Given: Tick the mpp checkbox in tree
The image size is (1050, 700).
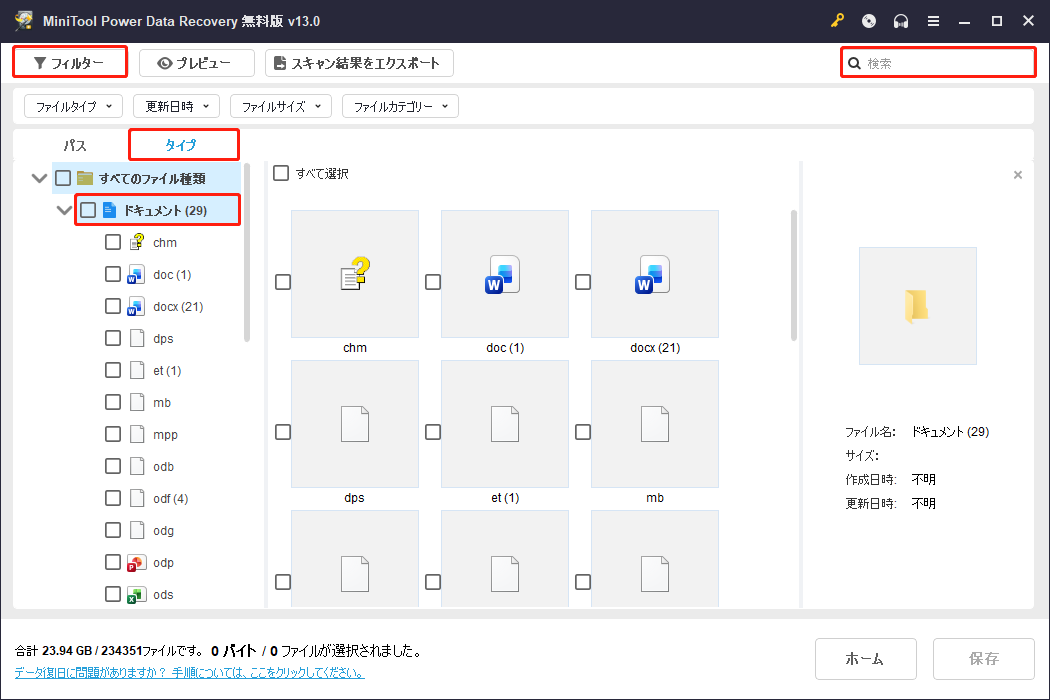Looking at the screenshot, I should click(x=112, y=434).
